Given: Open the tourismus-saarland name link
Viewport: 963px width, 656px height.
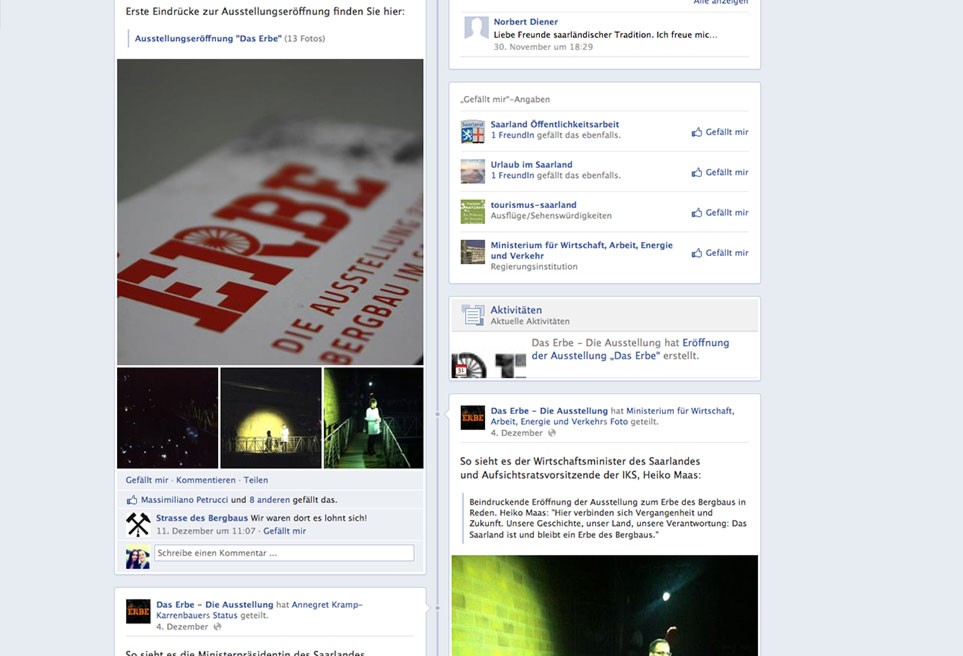Looking at the screenshot, I should click(533, 205).
